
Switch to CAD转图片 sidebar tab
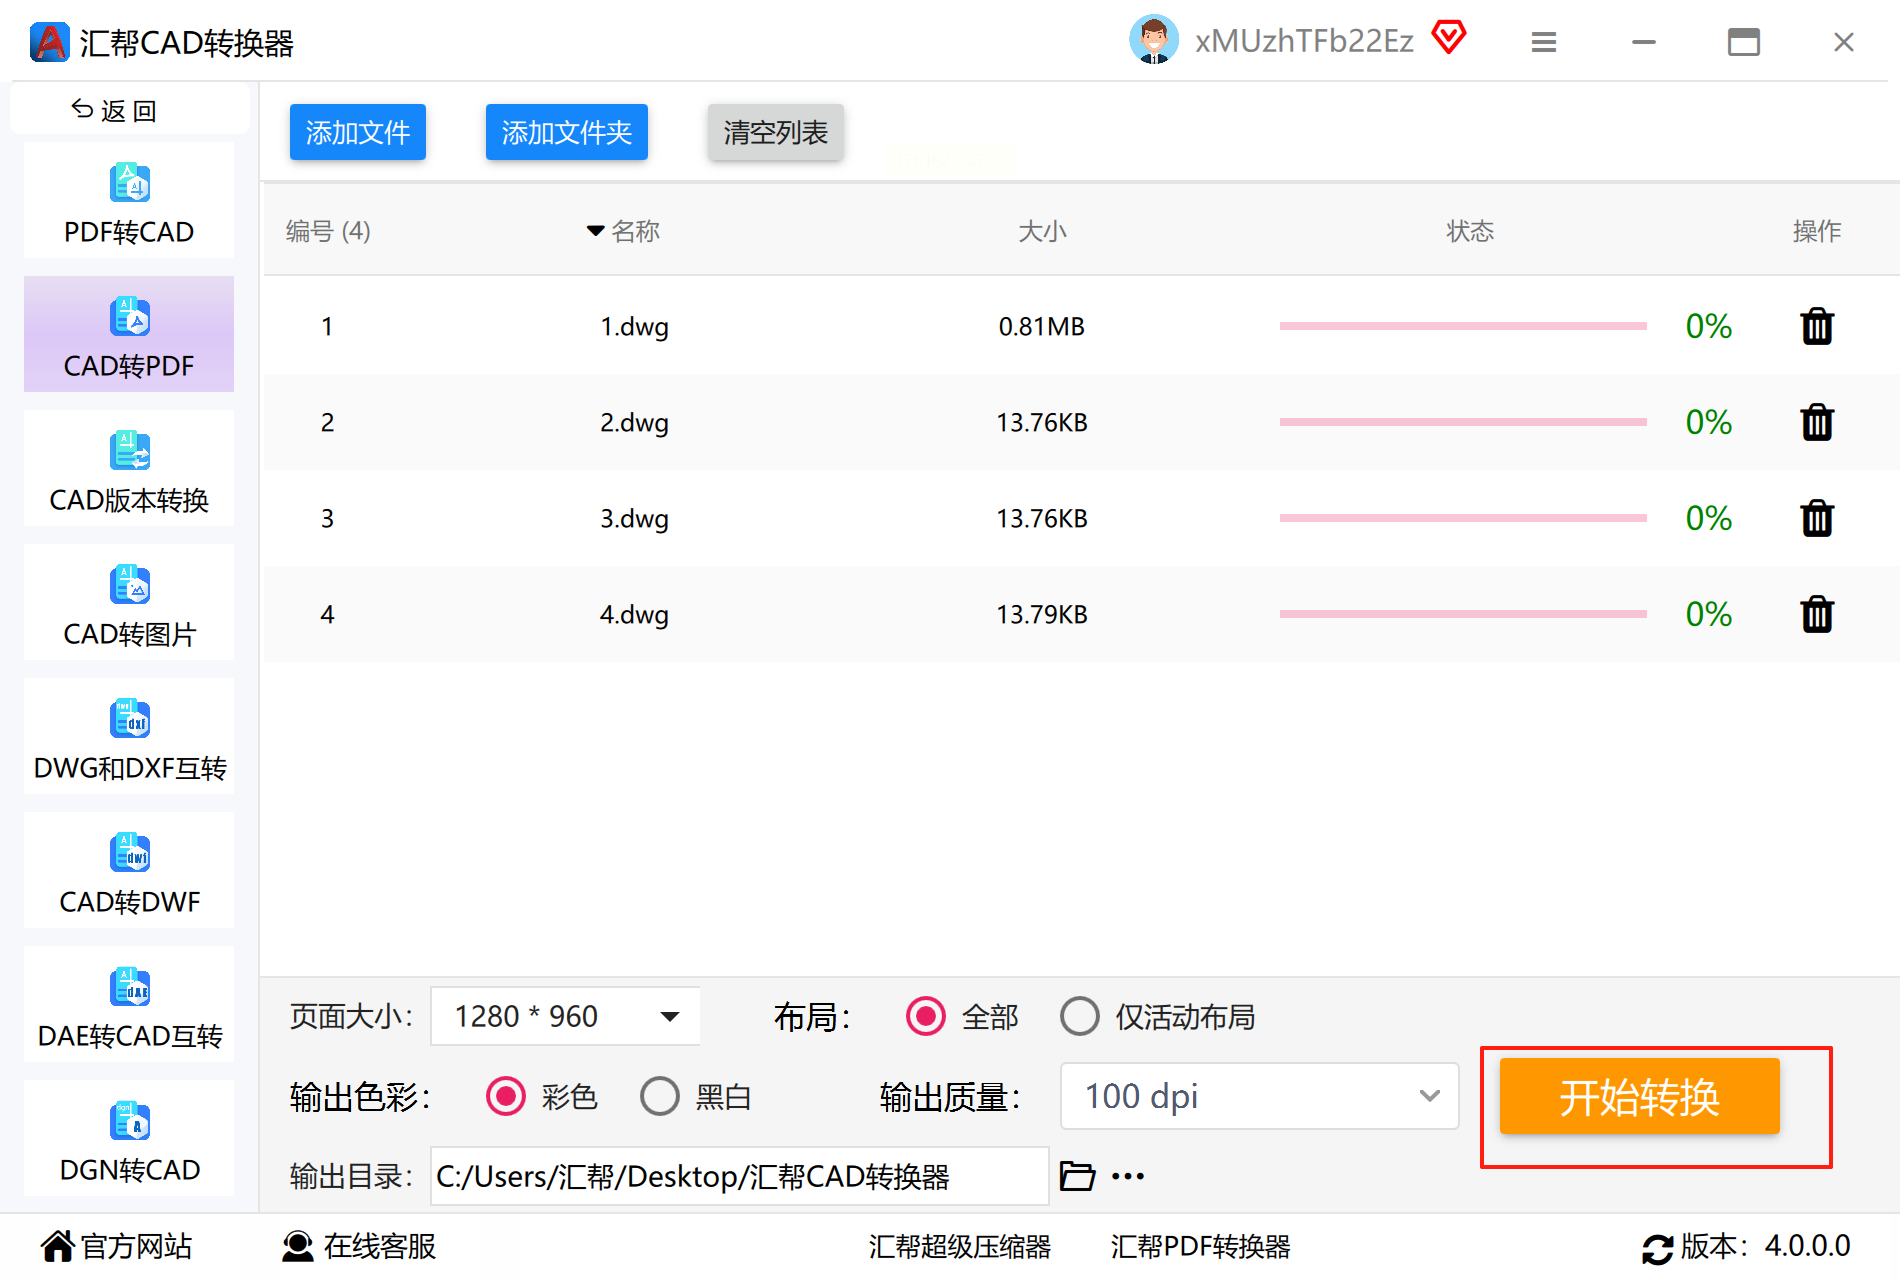click(x=129, y=603)
